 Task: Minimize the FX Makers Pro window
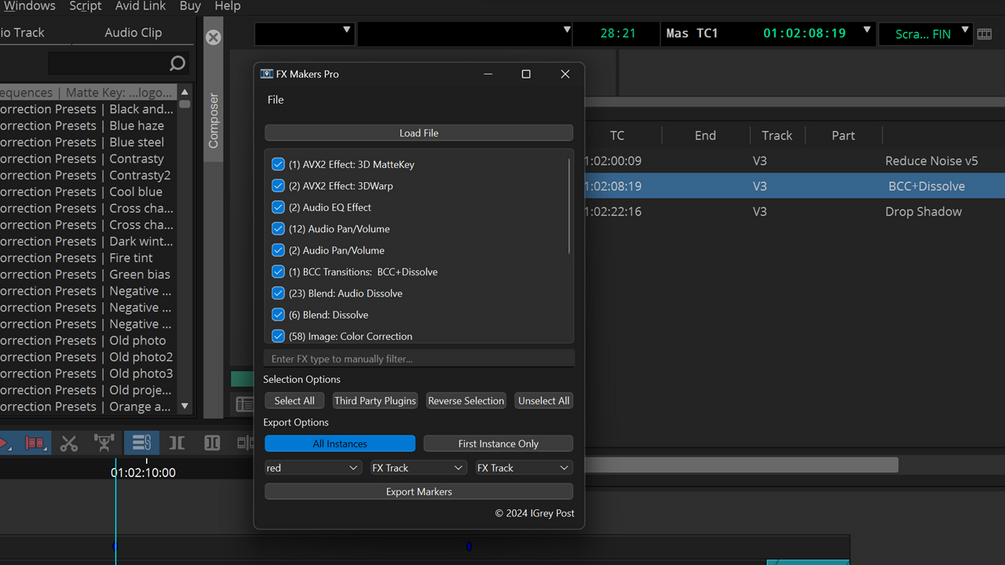tap(488, 74)
